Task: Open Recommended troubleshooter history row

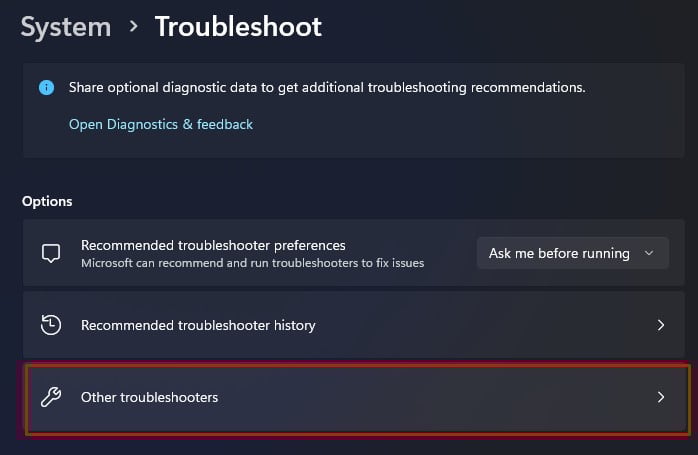Action: coord(353,325)
